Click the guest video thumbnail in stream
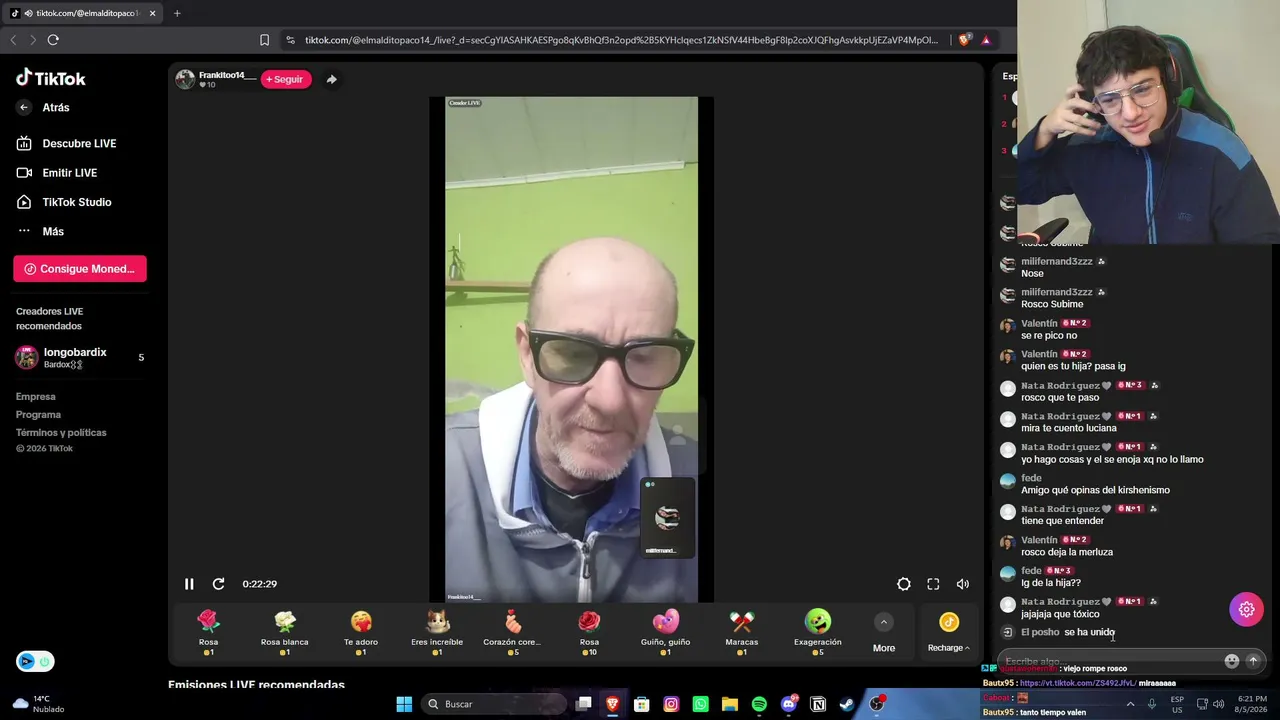The image size is (1280, 720). (x=667, y=517)
